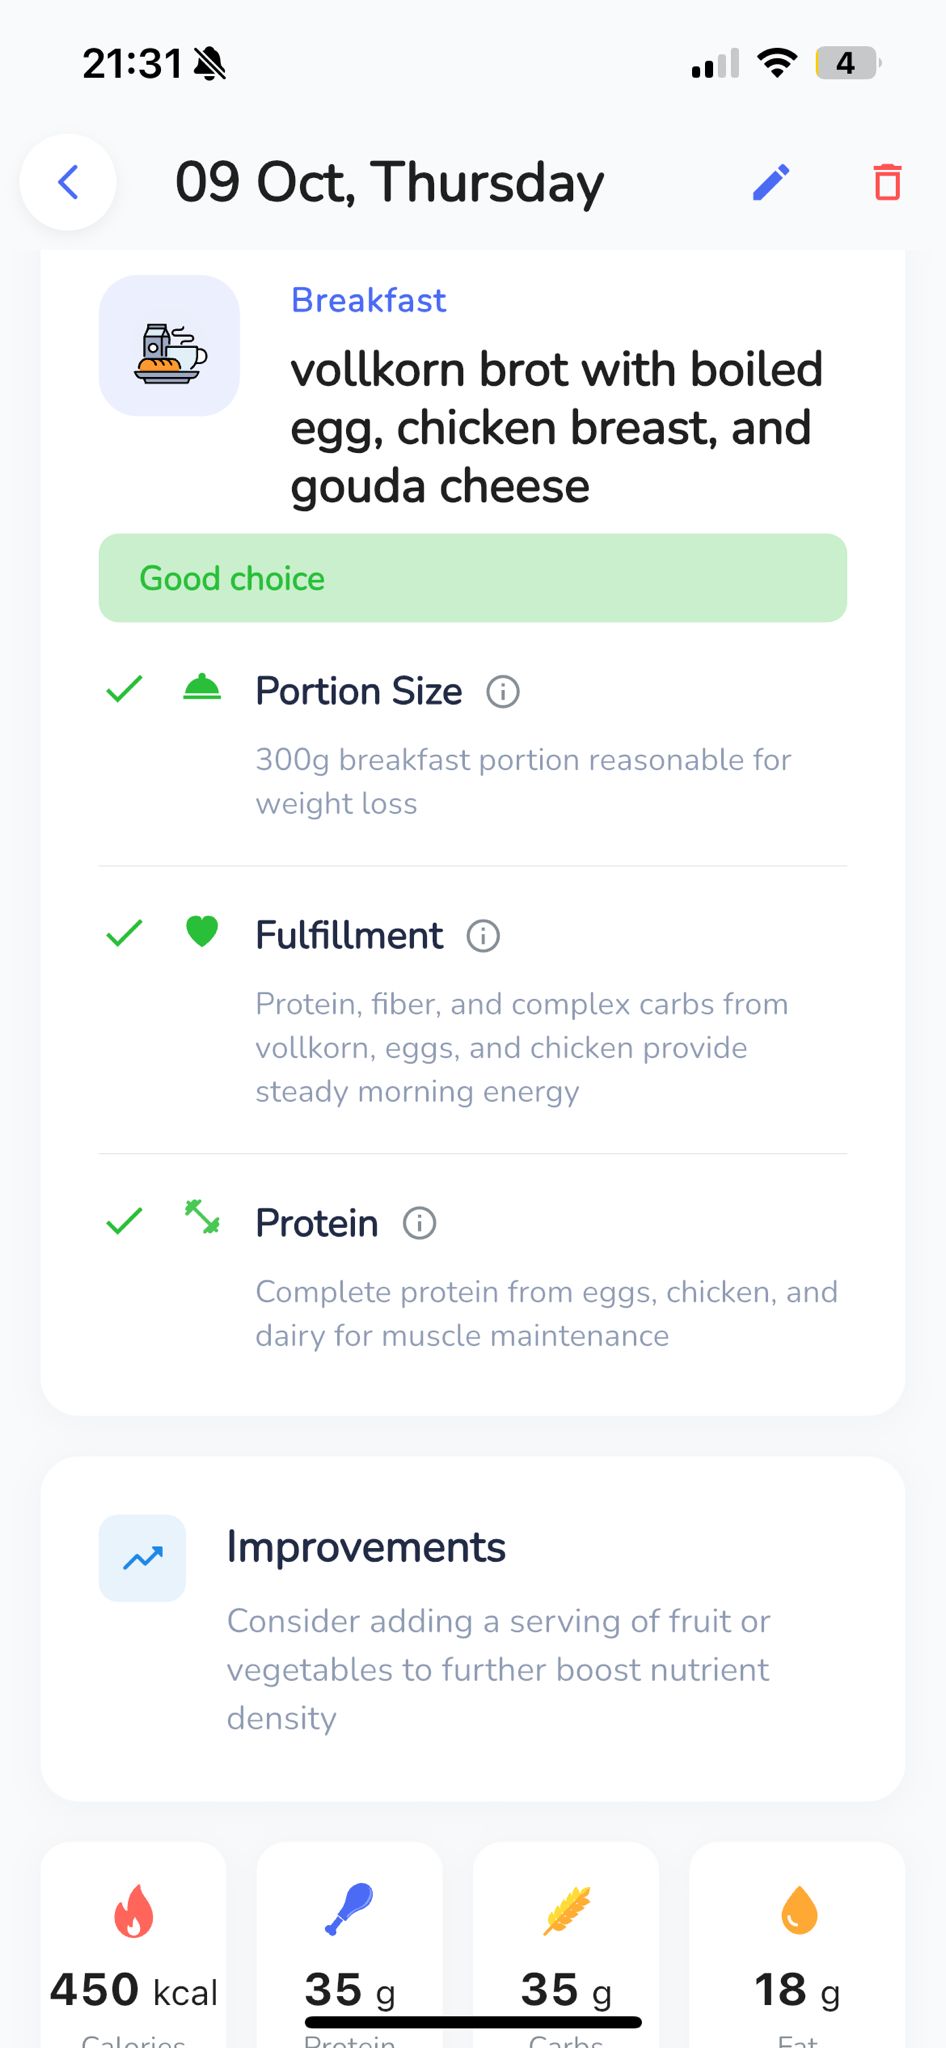Tap the wheat carbs icon

[567, 1909]
